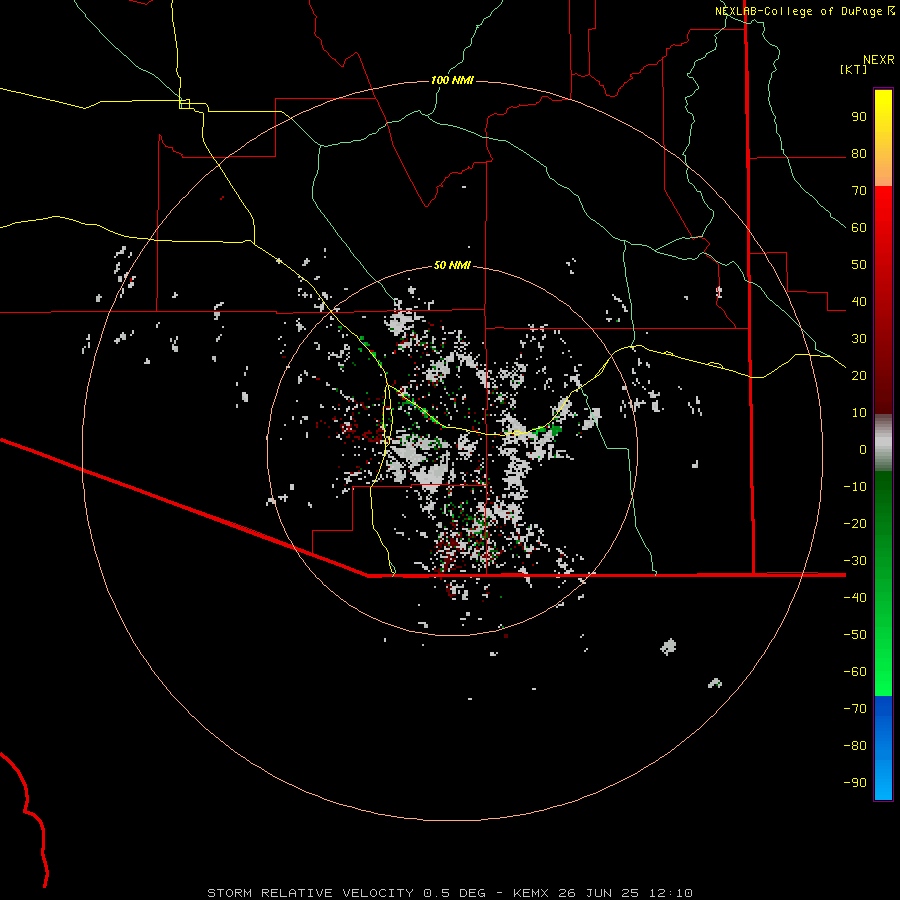
Task: Click the Storm Relative Velocity caption at bottom
Action: [450, 893]
